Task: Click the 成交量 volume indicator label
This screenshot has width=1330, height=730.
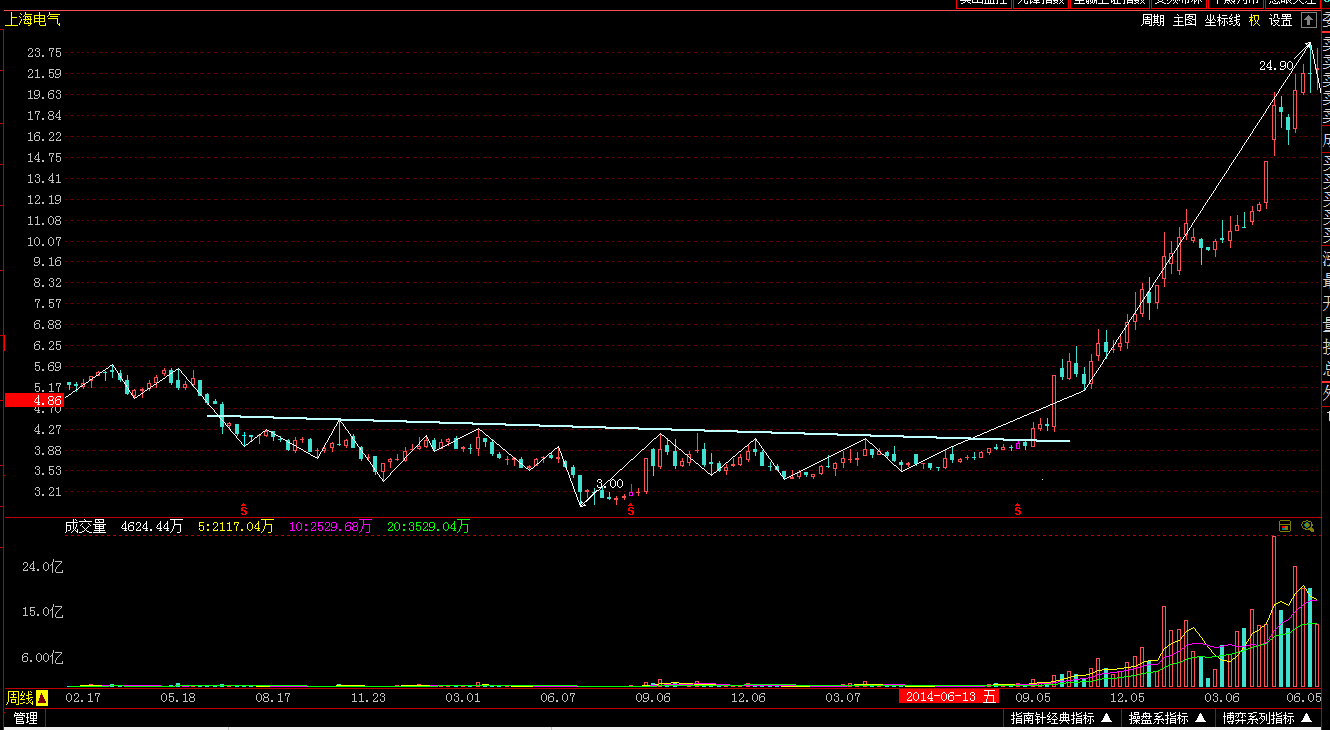Action: (86, 526)
